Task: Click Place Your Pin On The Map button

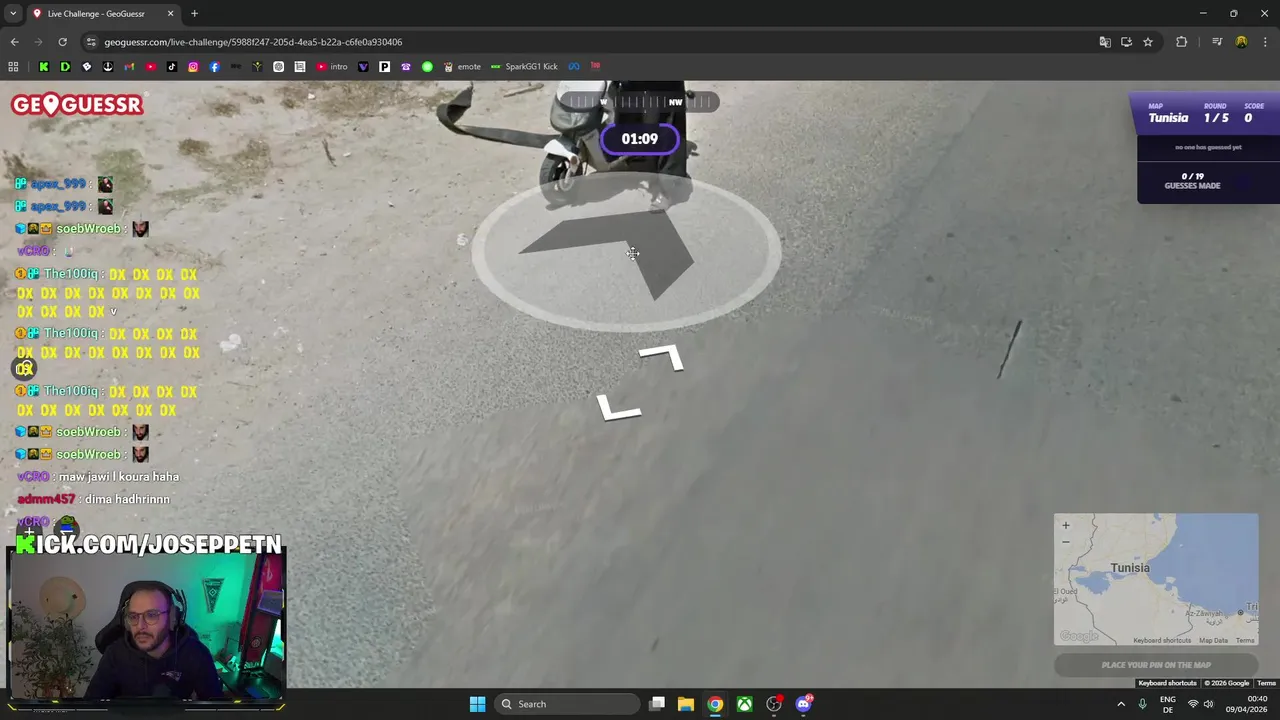Action: click(1156, 665)
